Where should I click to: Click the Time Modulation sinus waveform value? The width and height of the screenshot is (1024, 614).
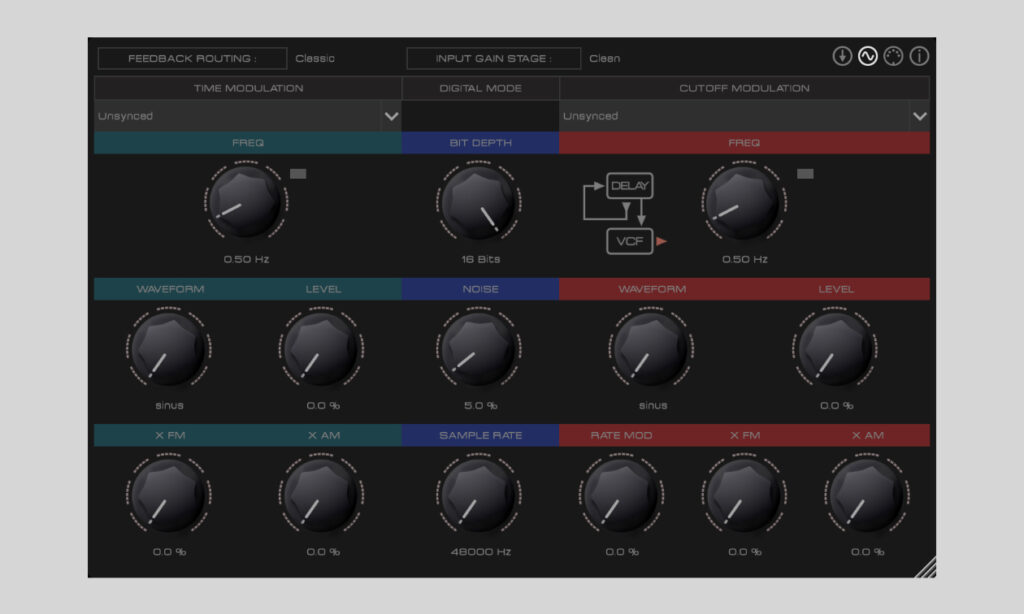tap(169, 406)
